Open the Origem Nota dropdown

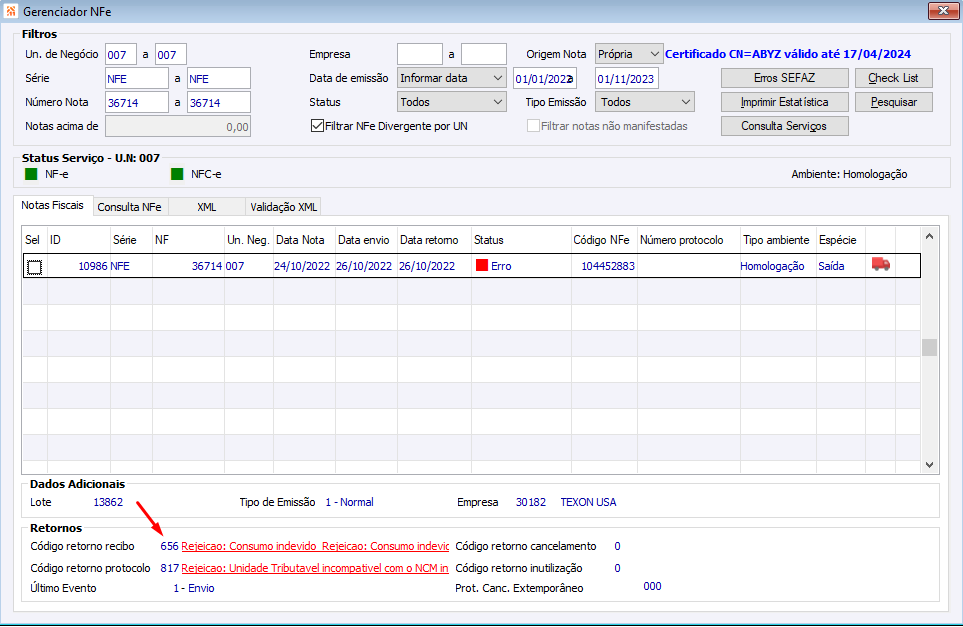(629, 54)
